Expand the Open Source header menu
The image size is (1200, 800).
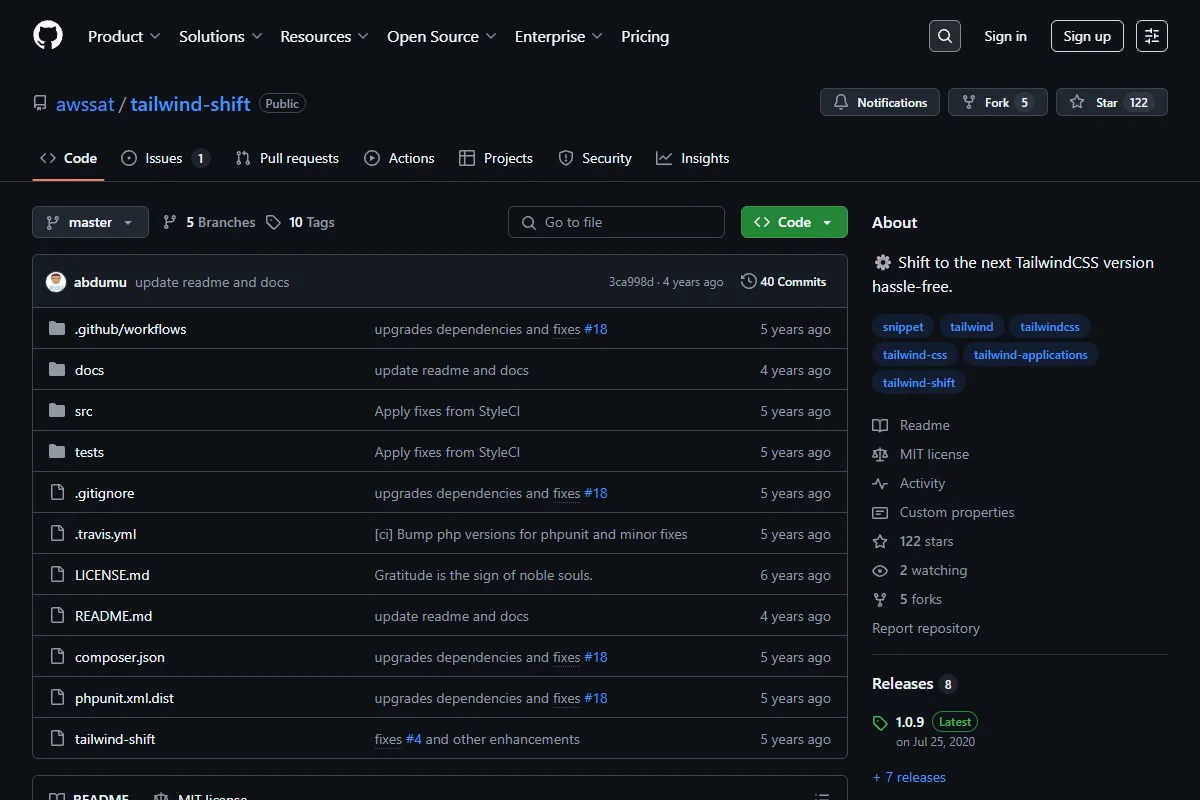coord(442,36)
